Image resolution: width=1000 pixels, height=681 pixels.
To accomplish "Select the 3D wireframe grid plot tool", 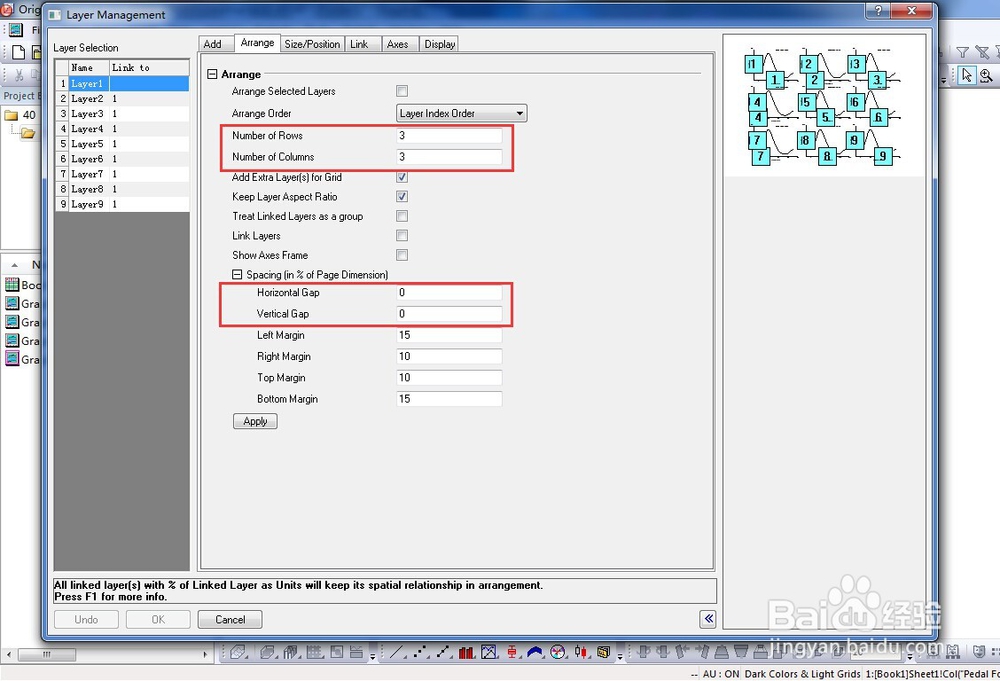I will pyautogui.click(x=314, y=652).
